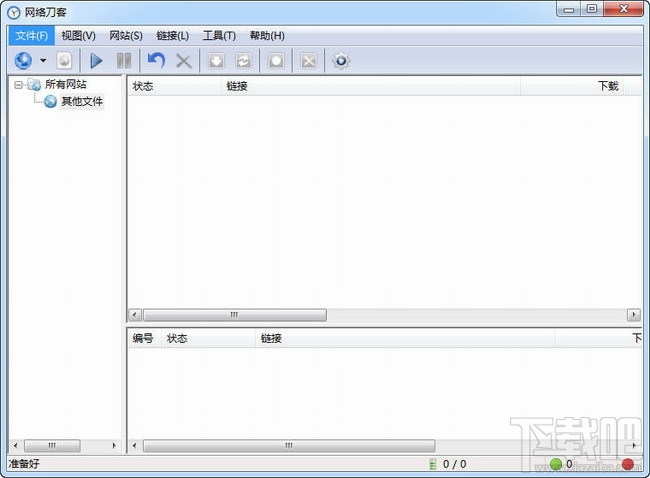Pause downloads using the pause icon
650x478 pixels.
click(x=124, y=61)
